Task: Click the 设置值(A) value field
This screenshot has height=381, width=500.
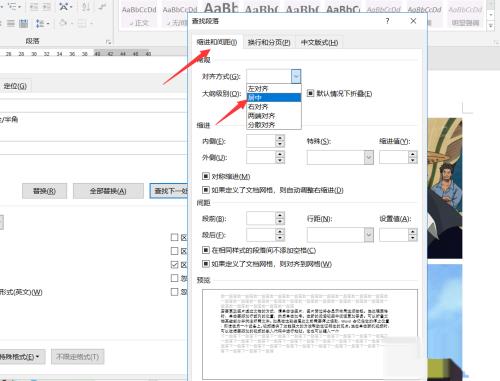Action: pyautogui.click(x=394, y=235)
